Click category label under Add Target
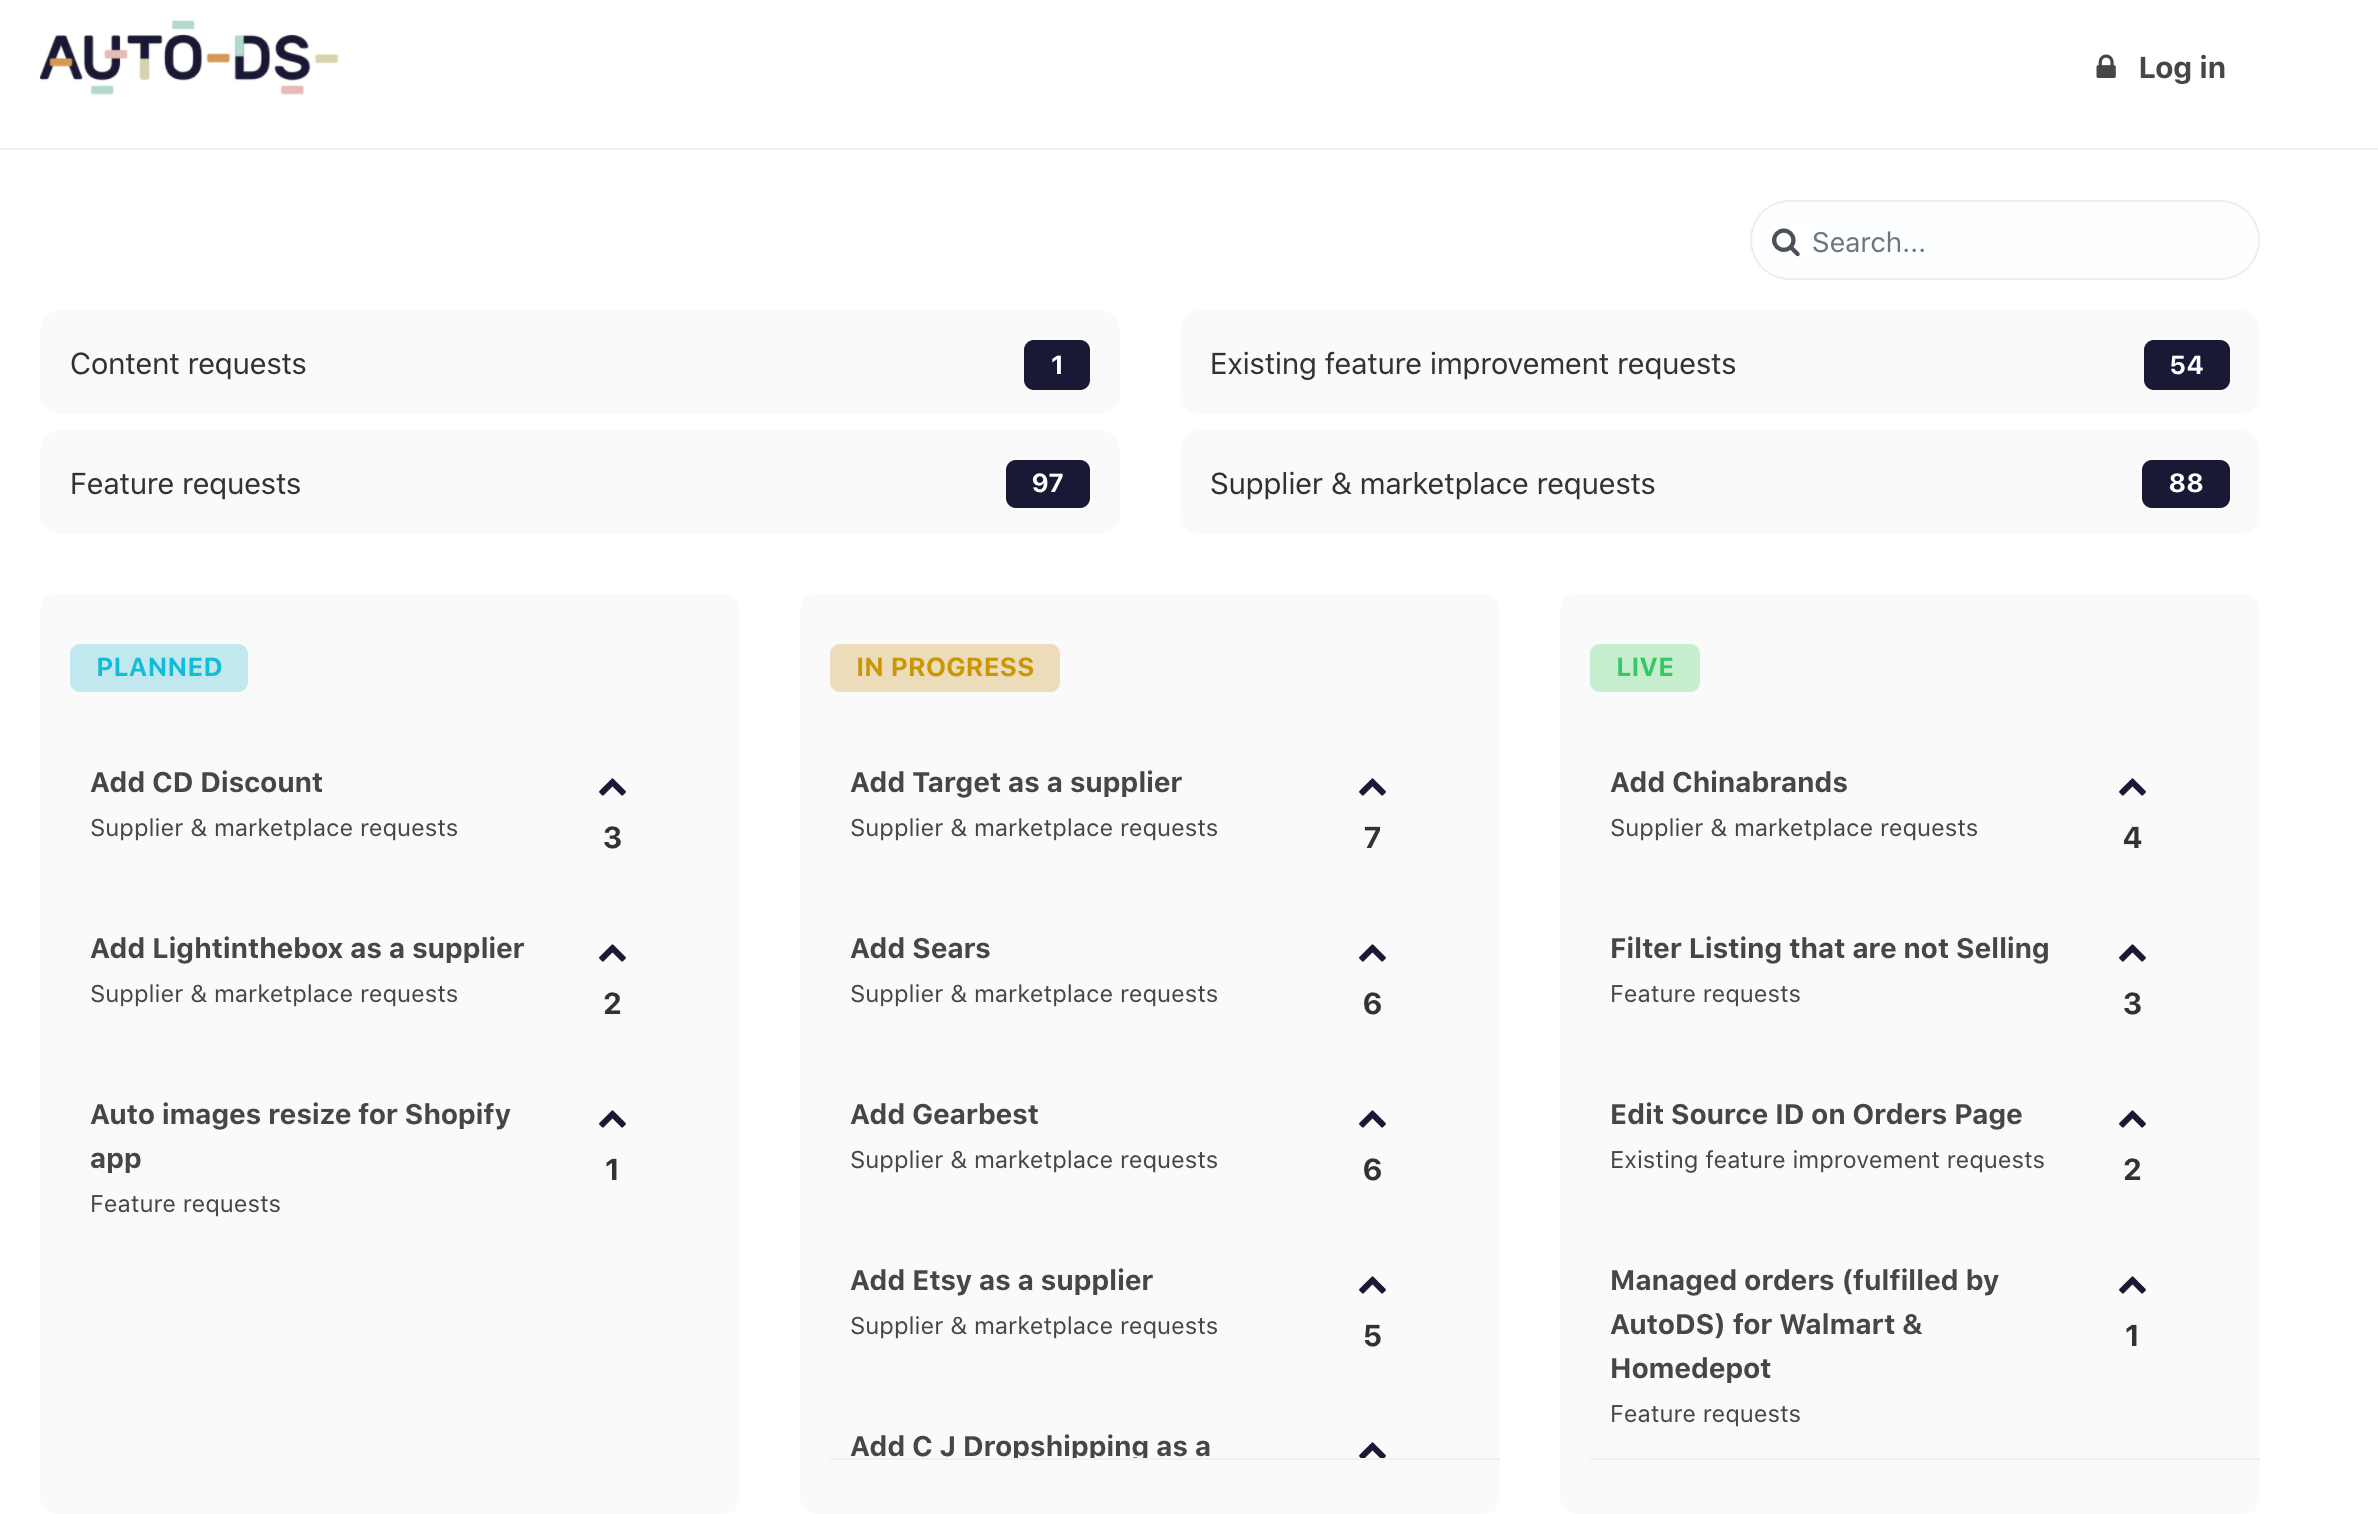This screenshot has width=2378, height=1514. (x=1034, y=828)
